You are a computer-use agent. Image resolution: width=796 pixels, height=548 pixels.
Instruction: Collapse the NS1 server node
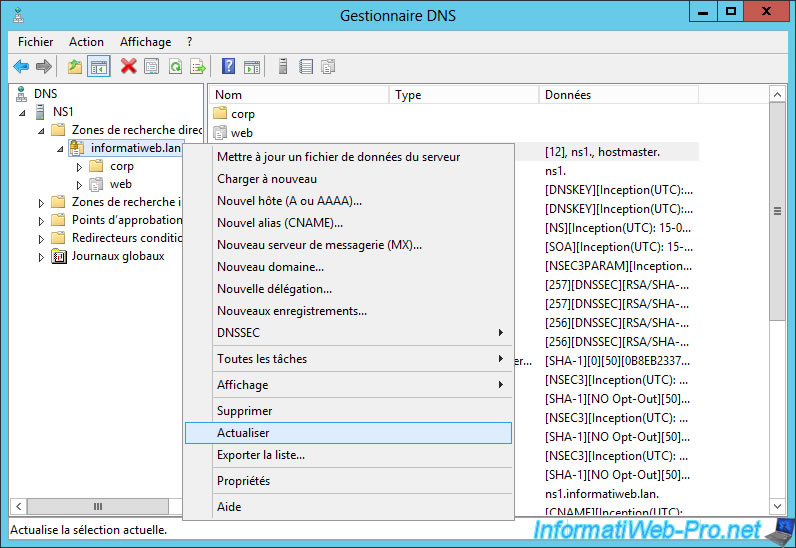(23, 112)
